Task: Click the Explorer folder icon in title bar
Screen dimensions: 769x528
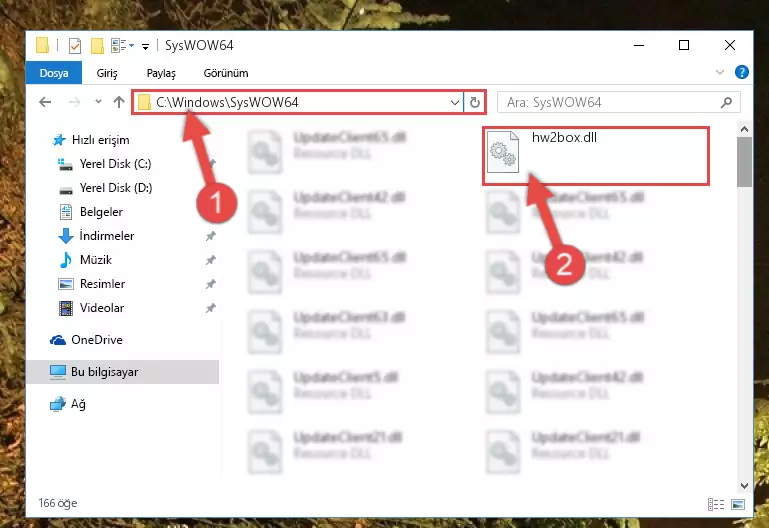Action: click(x=43, y=45)
